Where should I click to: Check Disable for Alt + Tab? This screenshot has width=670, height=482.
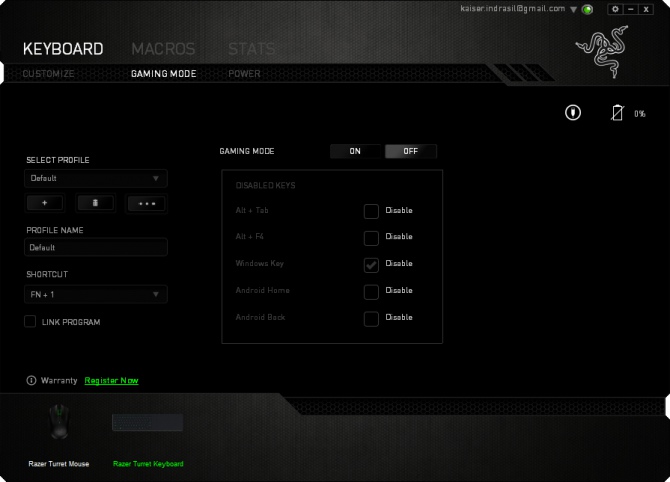tap(371, 211)
